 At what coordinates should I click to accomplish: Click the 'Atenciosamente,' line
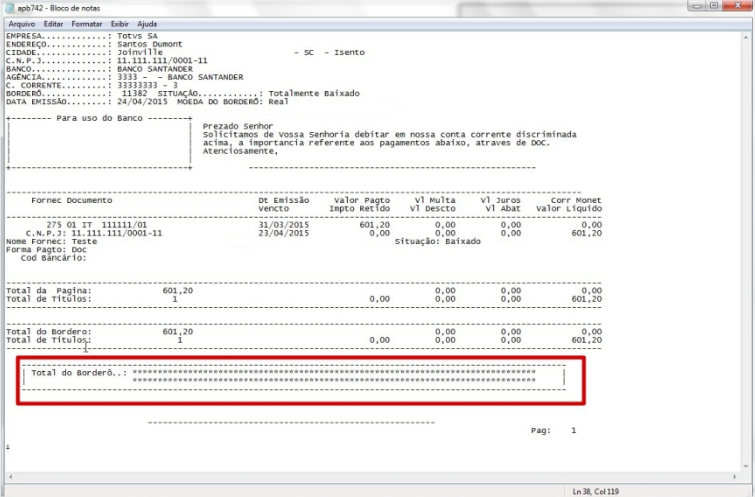coord(240,151)
